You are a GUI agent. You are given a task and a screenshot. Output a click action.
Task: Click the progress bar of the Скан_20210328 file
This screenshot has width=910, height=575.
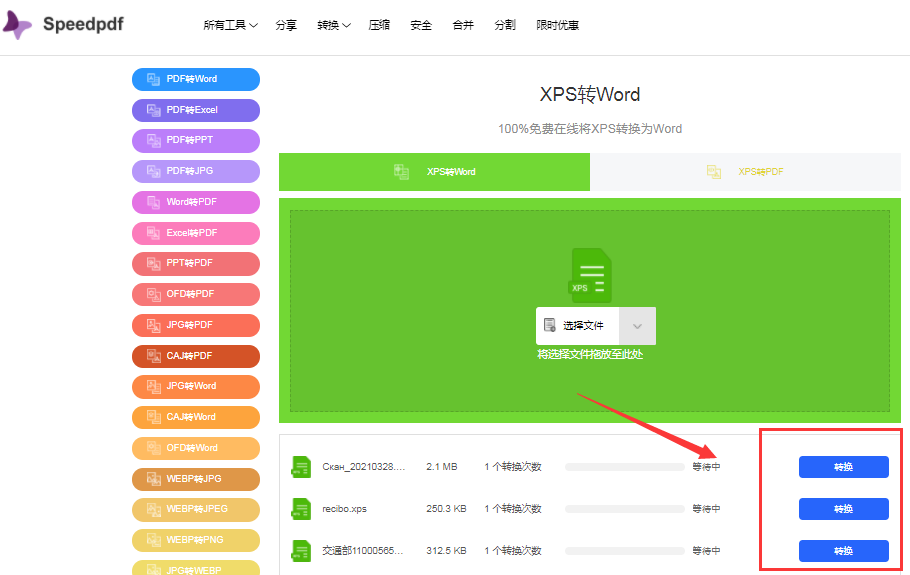(x=625, y=467)
